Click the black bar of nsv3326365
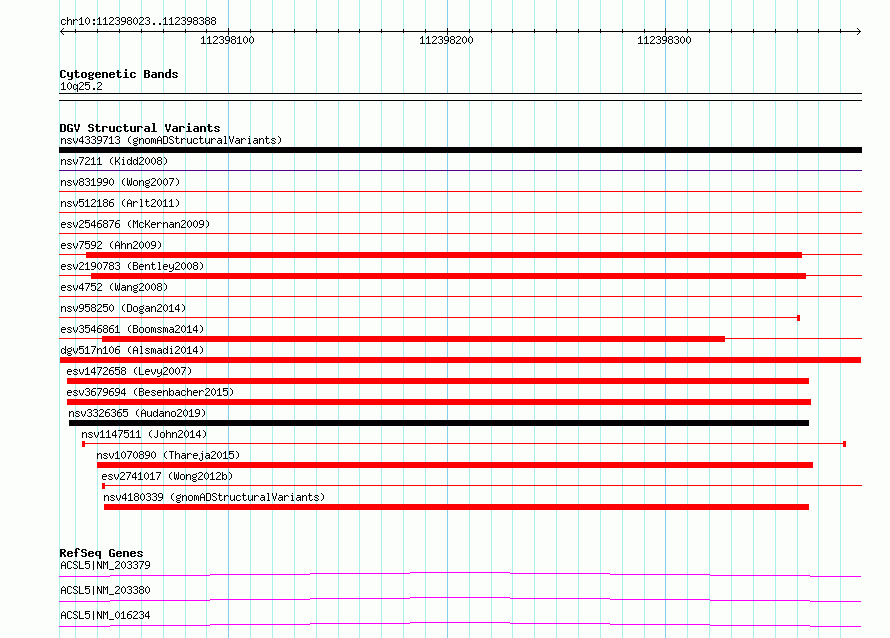The width and height of the screenshot is (890, 638). (439, 423)
